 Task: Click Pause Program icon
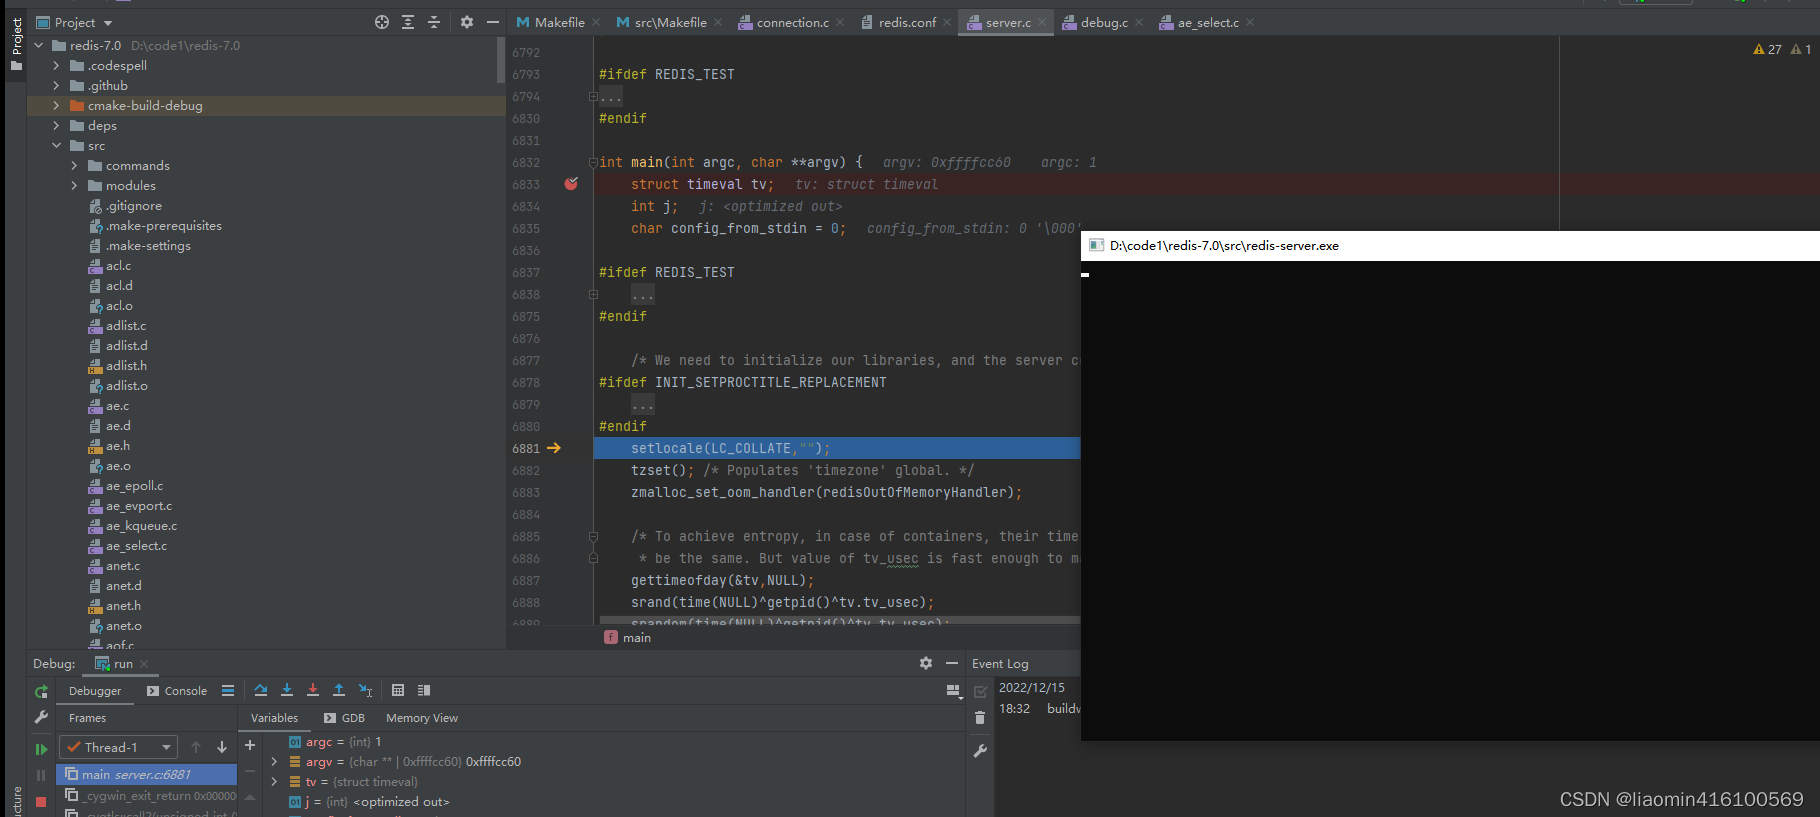(x=41, y=775)
